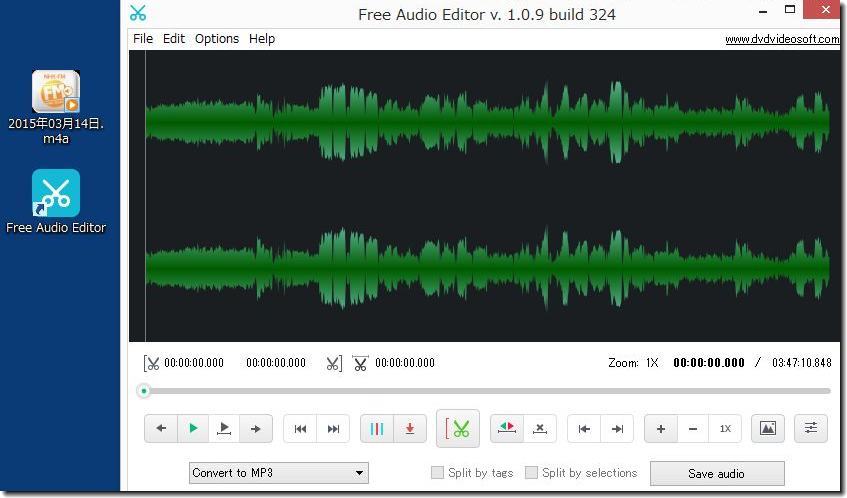Click the delete selection x button
This screenshot has height=498, width=847.
pos(540,429)
